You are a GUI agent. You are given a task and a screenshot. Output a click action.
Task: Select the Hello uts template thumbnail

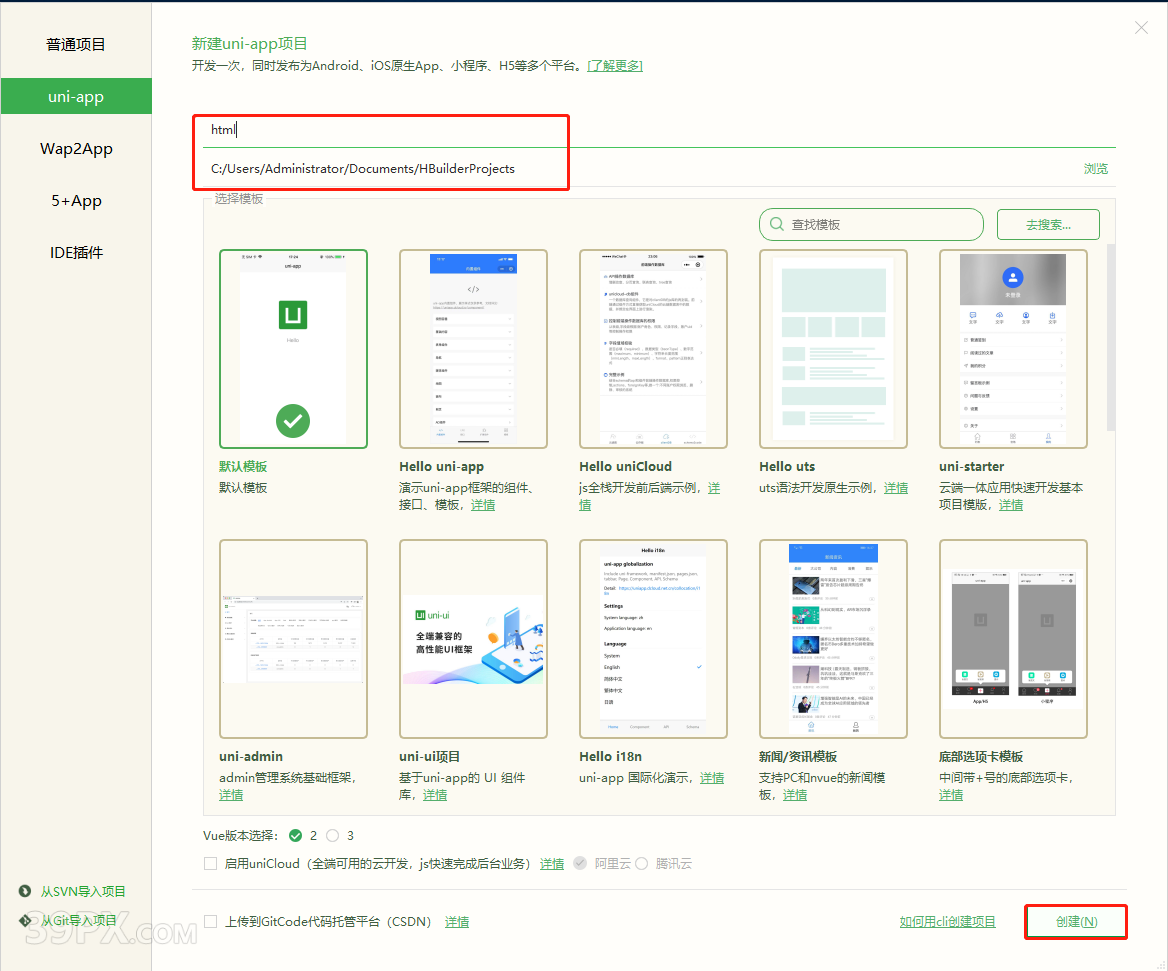[x=834, y=348]
